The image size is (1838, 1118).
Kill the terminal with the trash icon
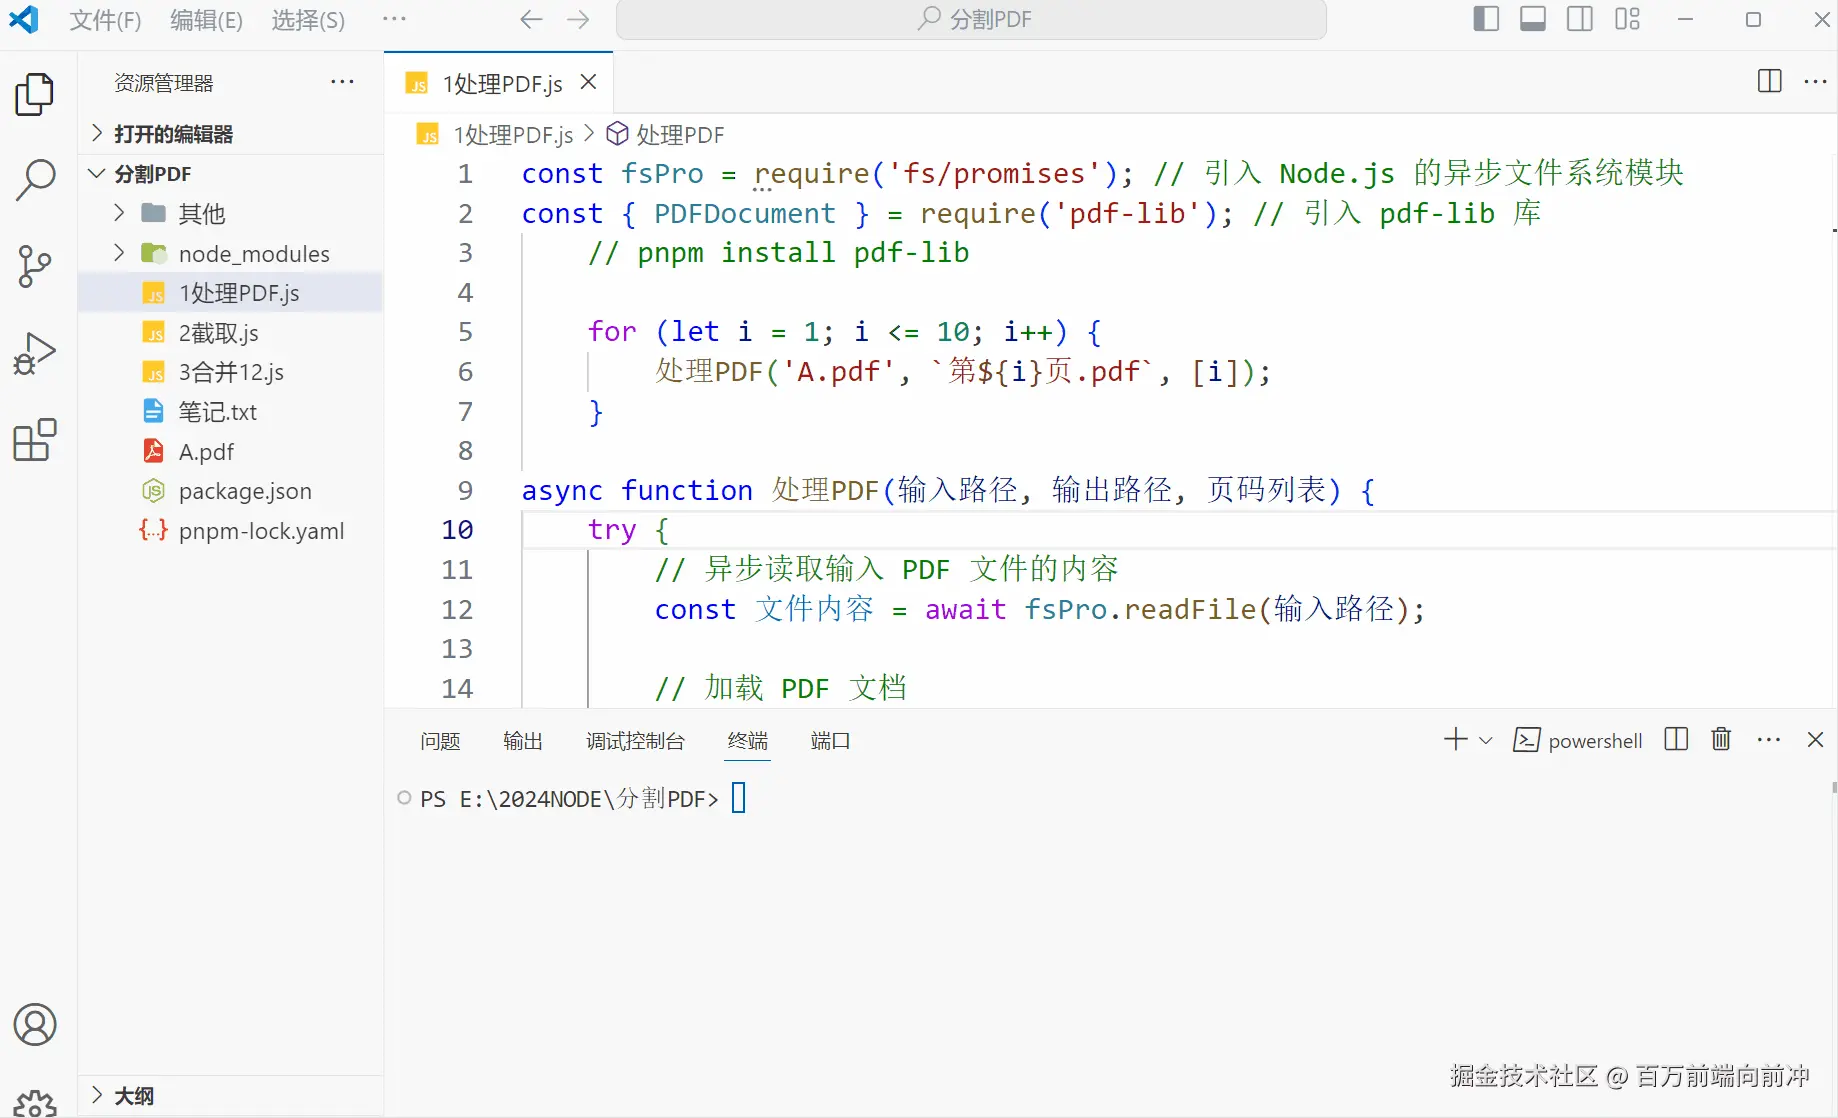tap(1721, 739)
